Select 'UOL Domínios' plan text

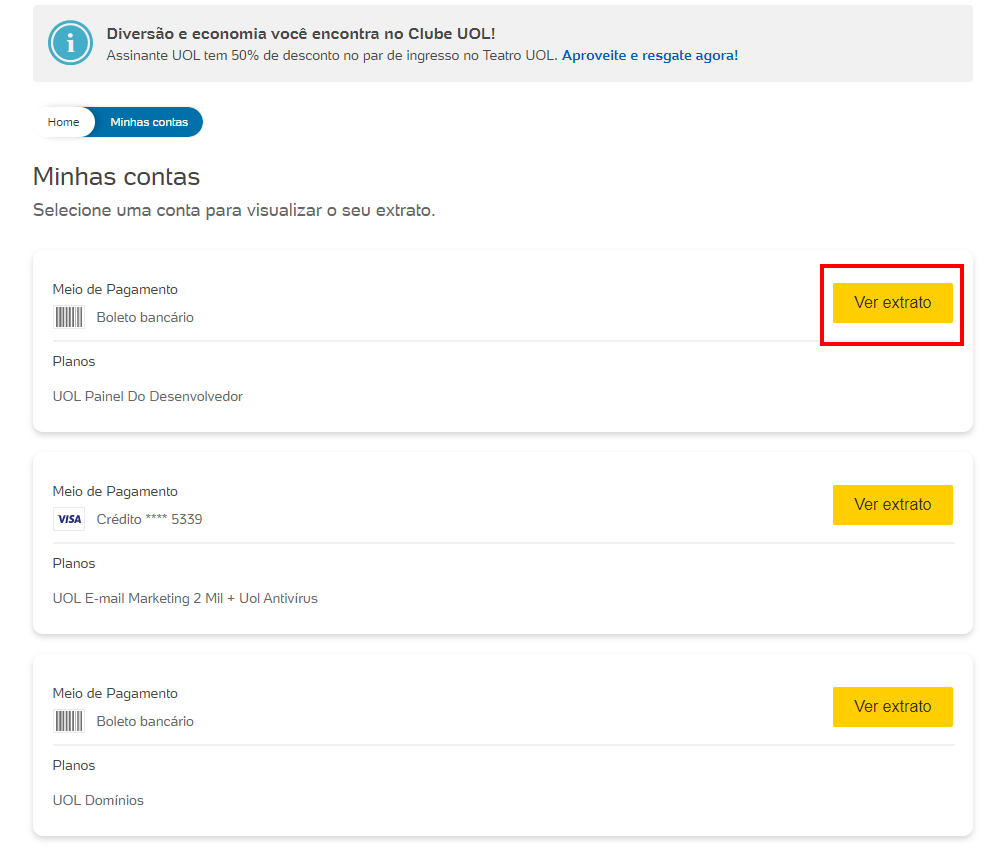point(98,800)
